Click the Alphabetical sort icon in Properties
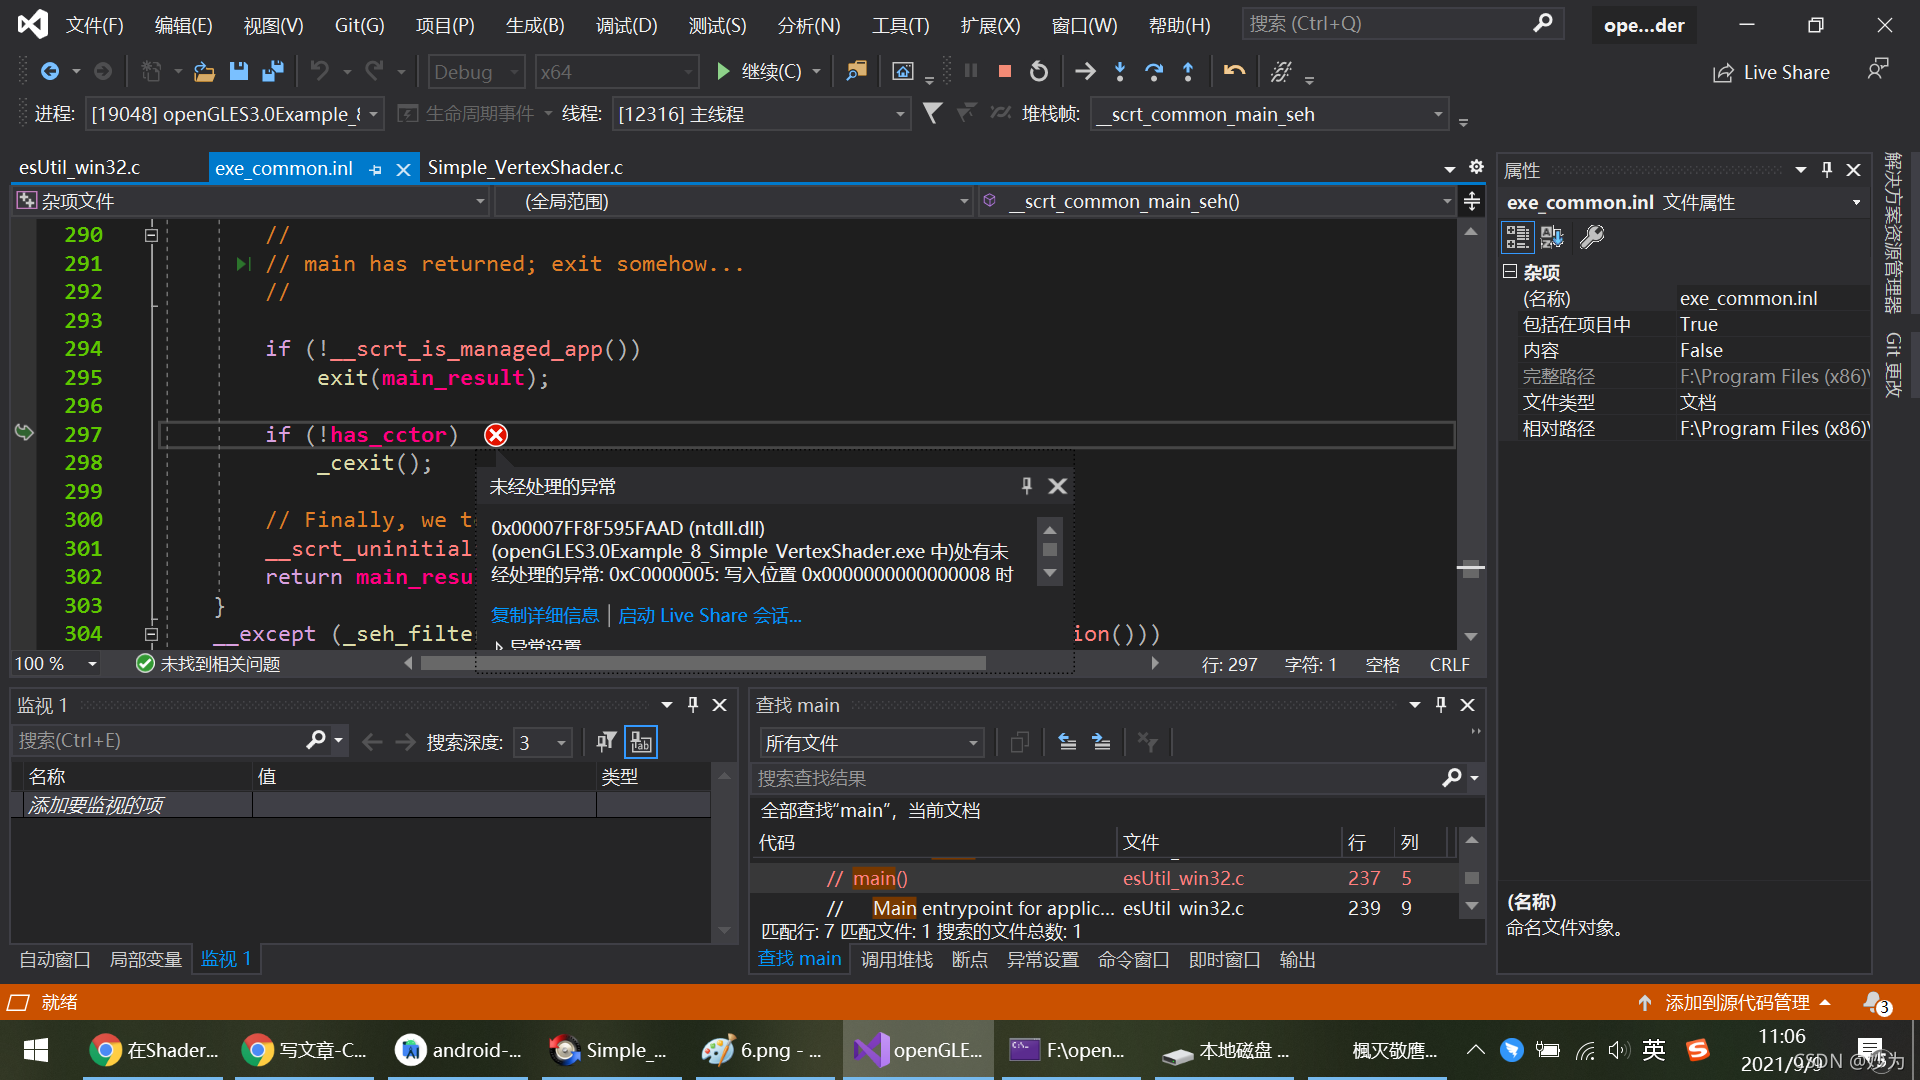The image size is (1920, 1080). (1552, 236)
